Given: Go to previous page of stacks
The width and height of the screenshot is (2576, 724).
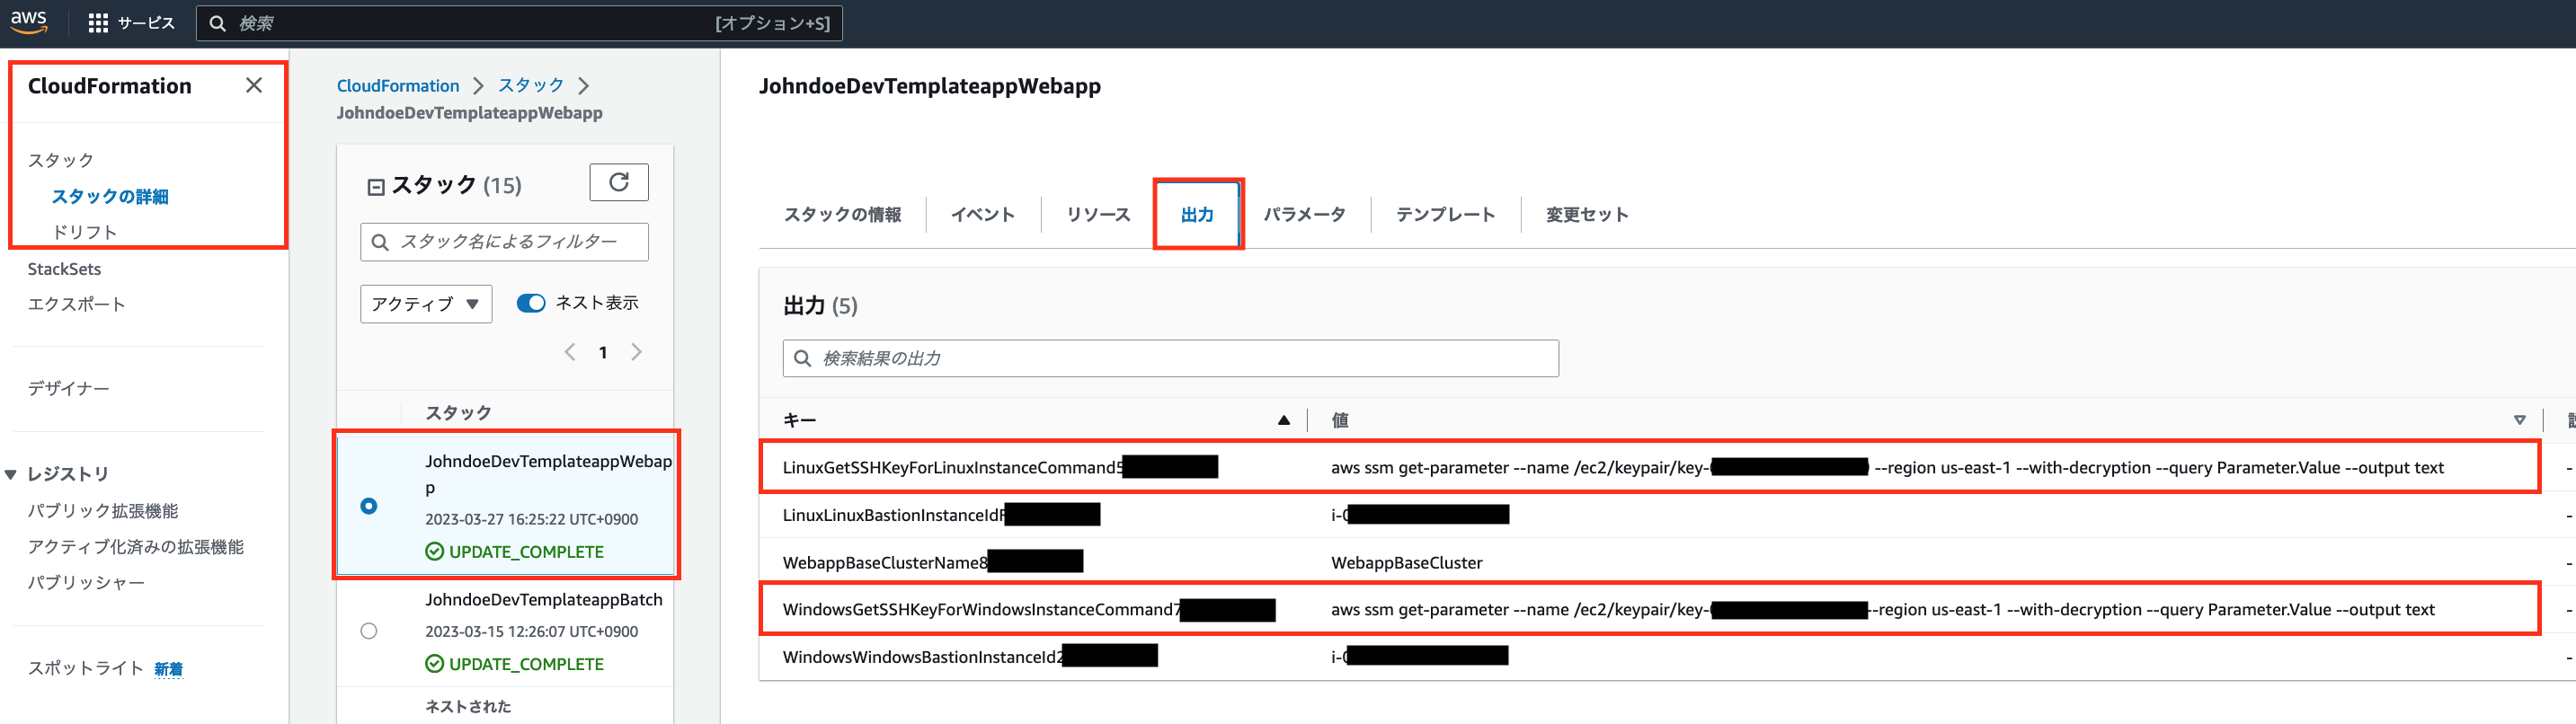Looking at the screenshot, I should [x=570, y=352].
